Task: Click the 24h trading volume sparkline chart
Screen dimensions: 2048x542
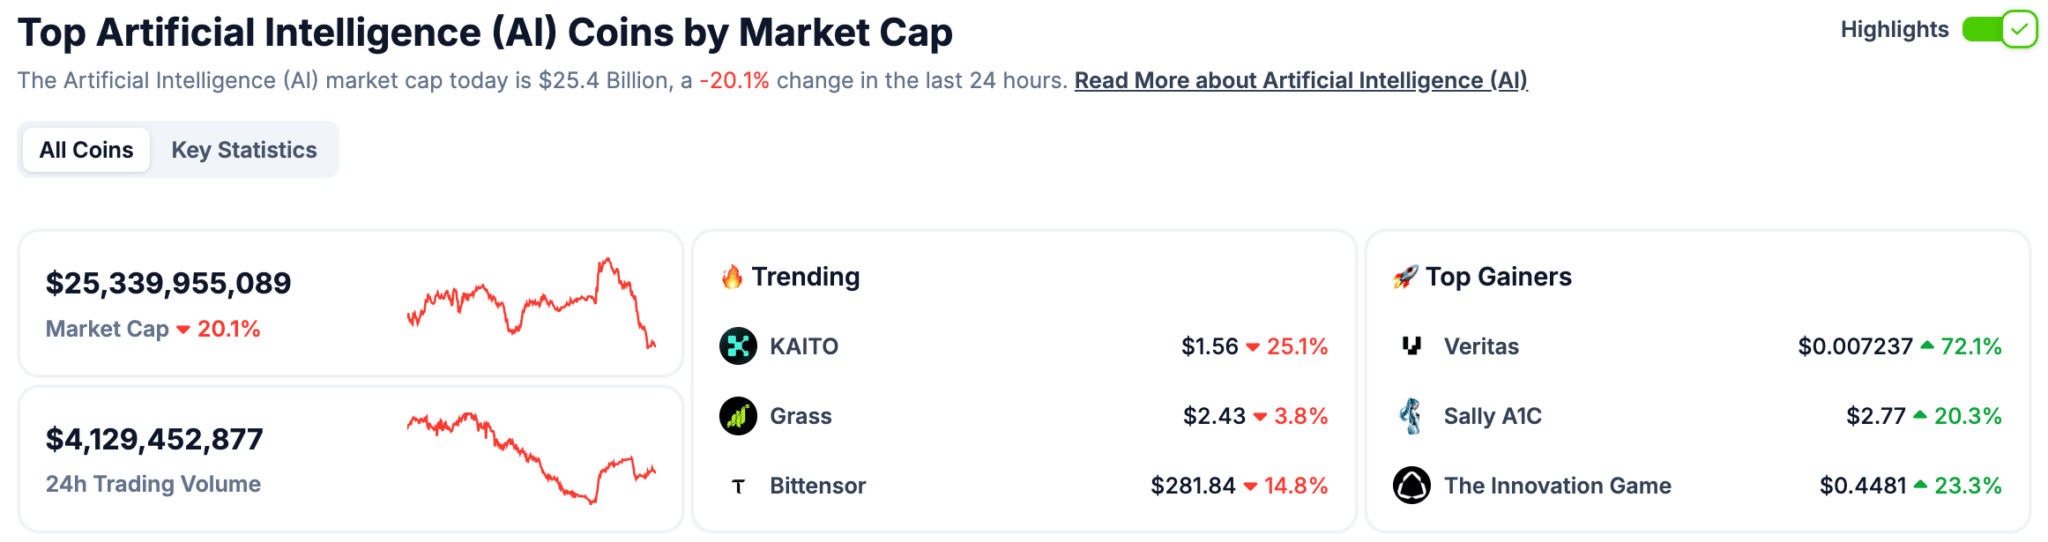Action: (x=531, y=458)
